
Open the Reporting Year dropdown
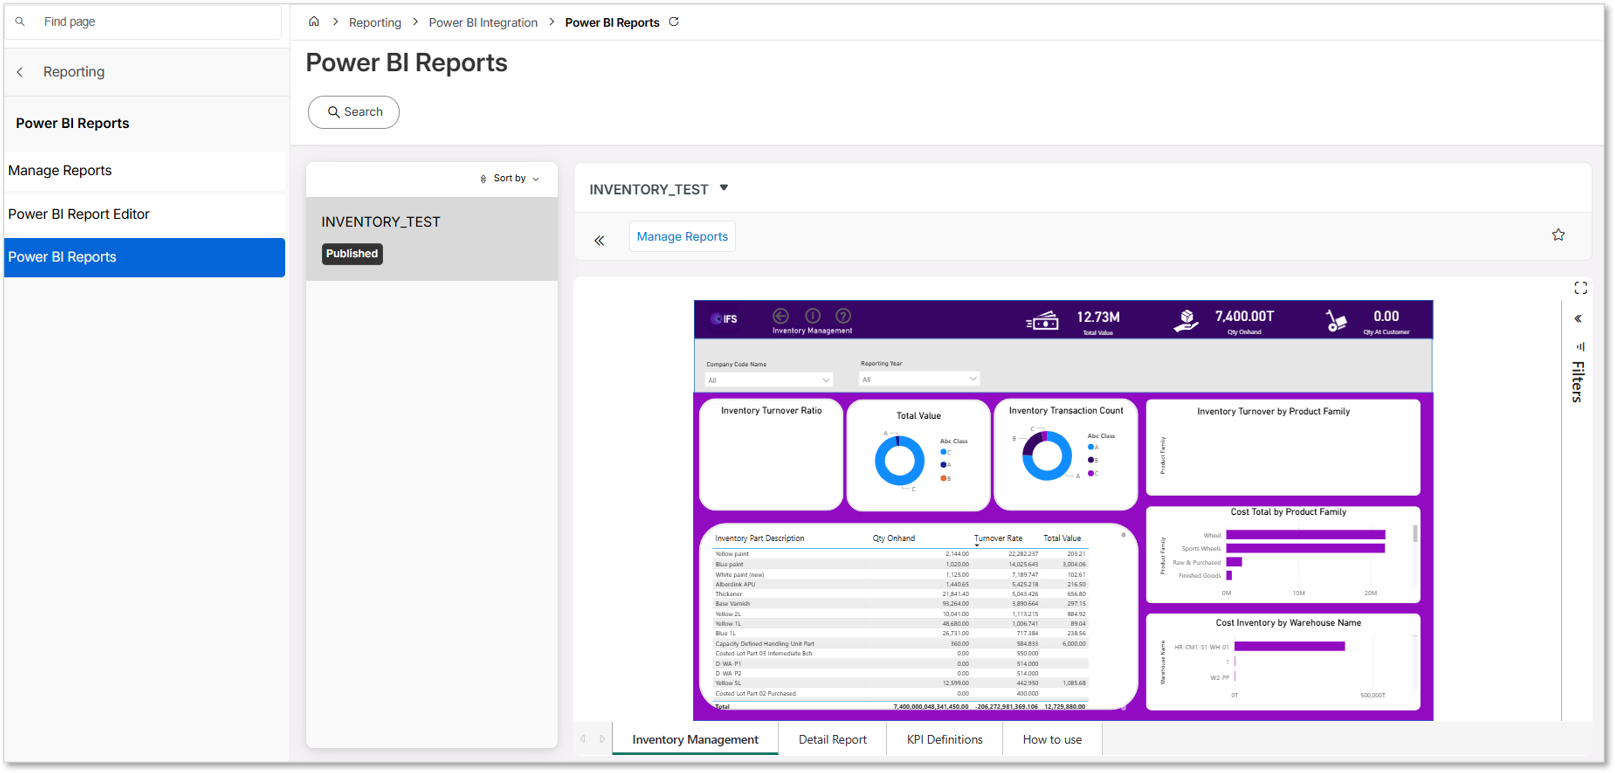(x=919, y=379)
